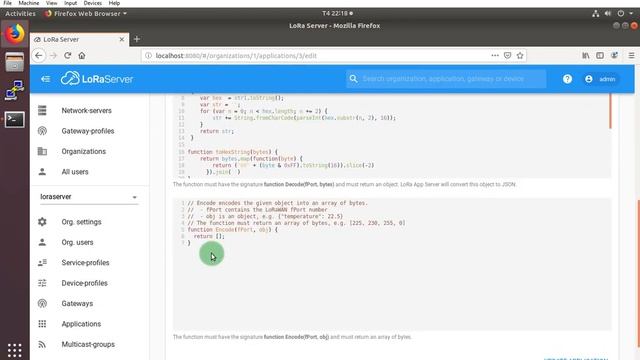Open Network-servers icon in sidebar

click(42, 110)
